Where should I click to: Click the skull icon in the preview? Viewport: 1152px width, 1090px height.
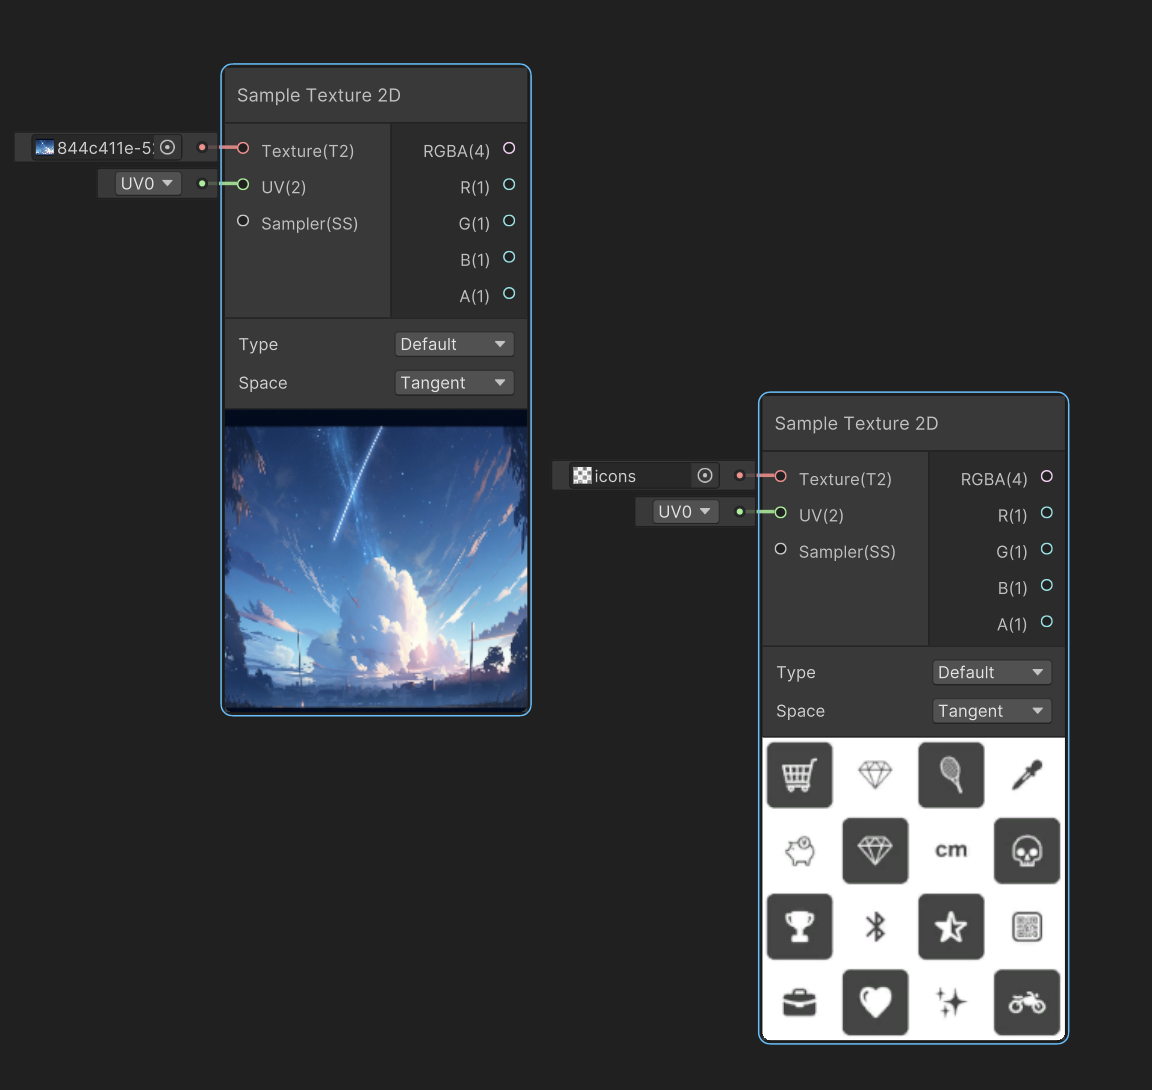[1026, 851]
